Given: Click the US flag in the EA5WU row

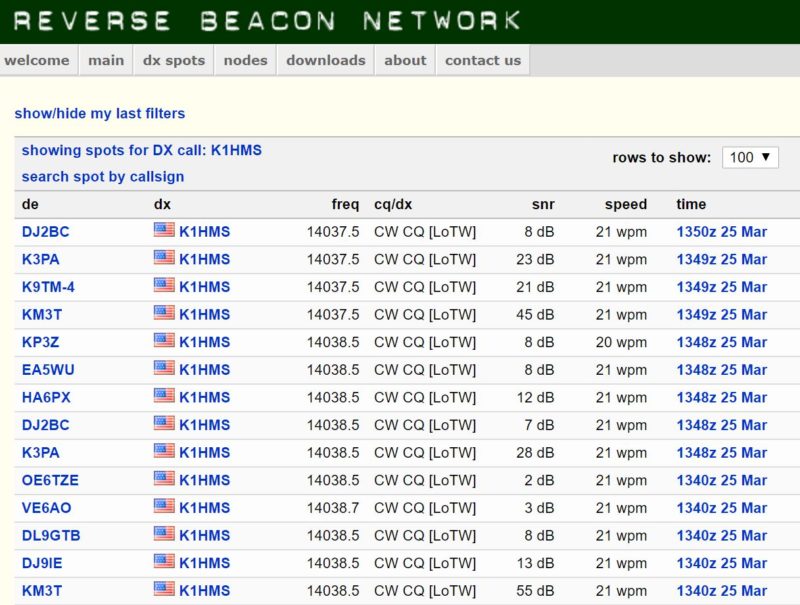Looking at the screenshot, I should [164, 368].
